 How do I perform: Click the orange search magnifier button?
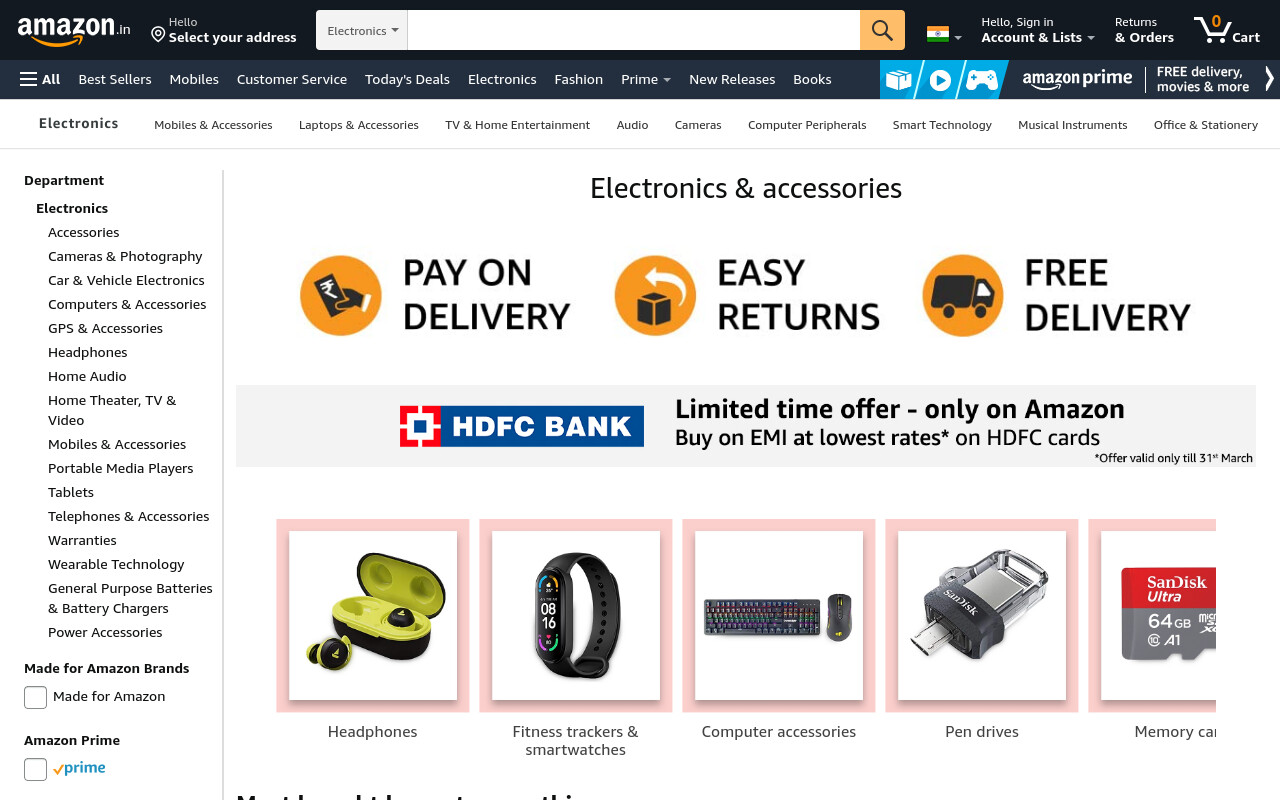click(x=882, y=30)
